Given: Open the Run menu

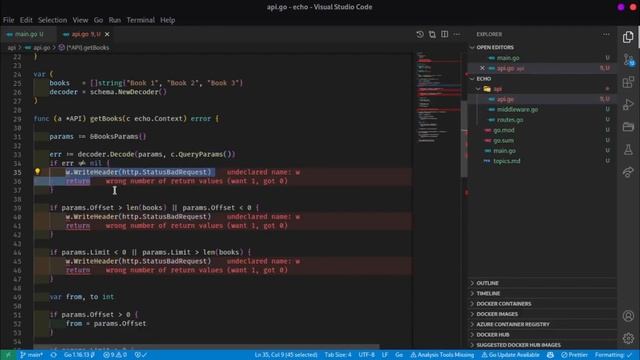Looking at the screenshot, I should [x=115, y=20].
